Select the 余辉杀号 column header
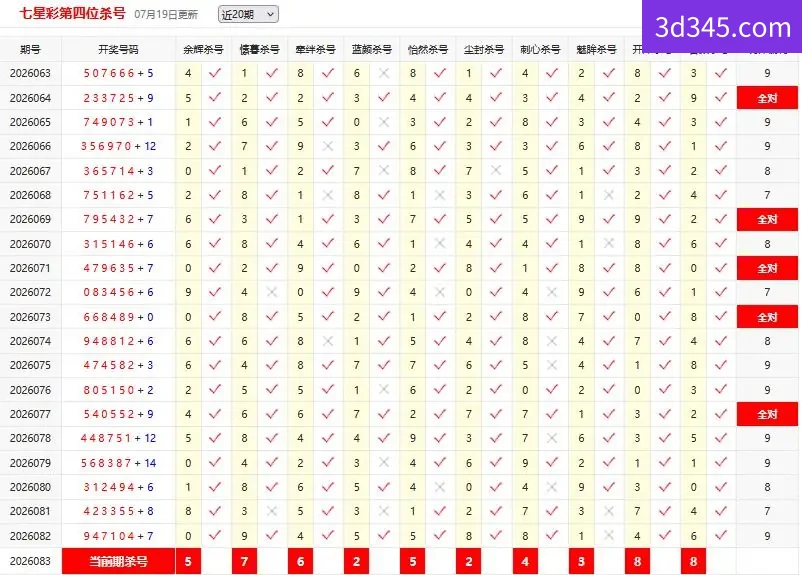Screen dimensions: 802x575 (x=203, y=50)
